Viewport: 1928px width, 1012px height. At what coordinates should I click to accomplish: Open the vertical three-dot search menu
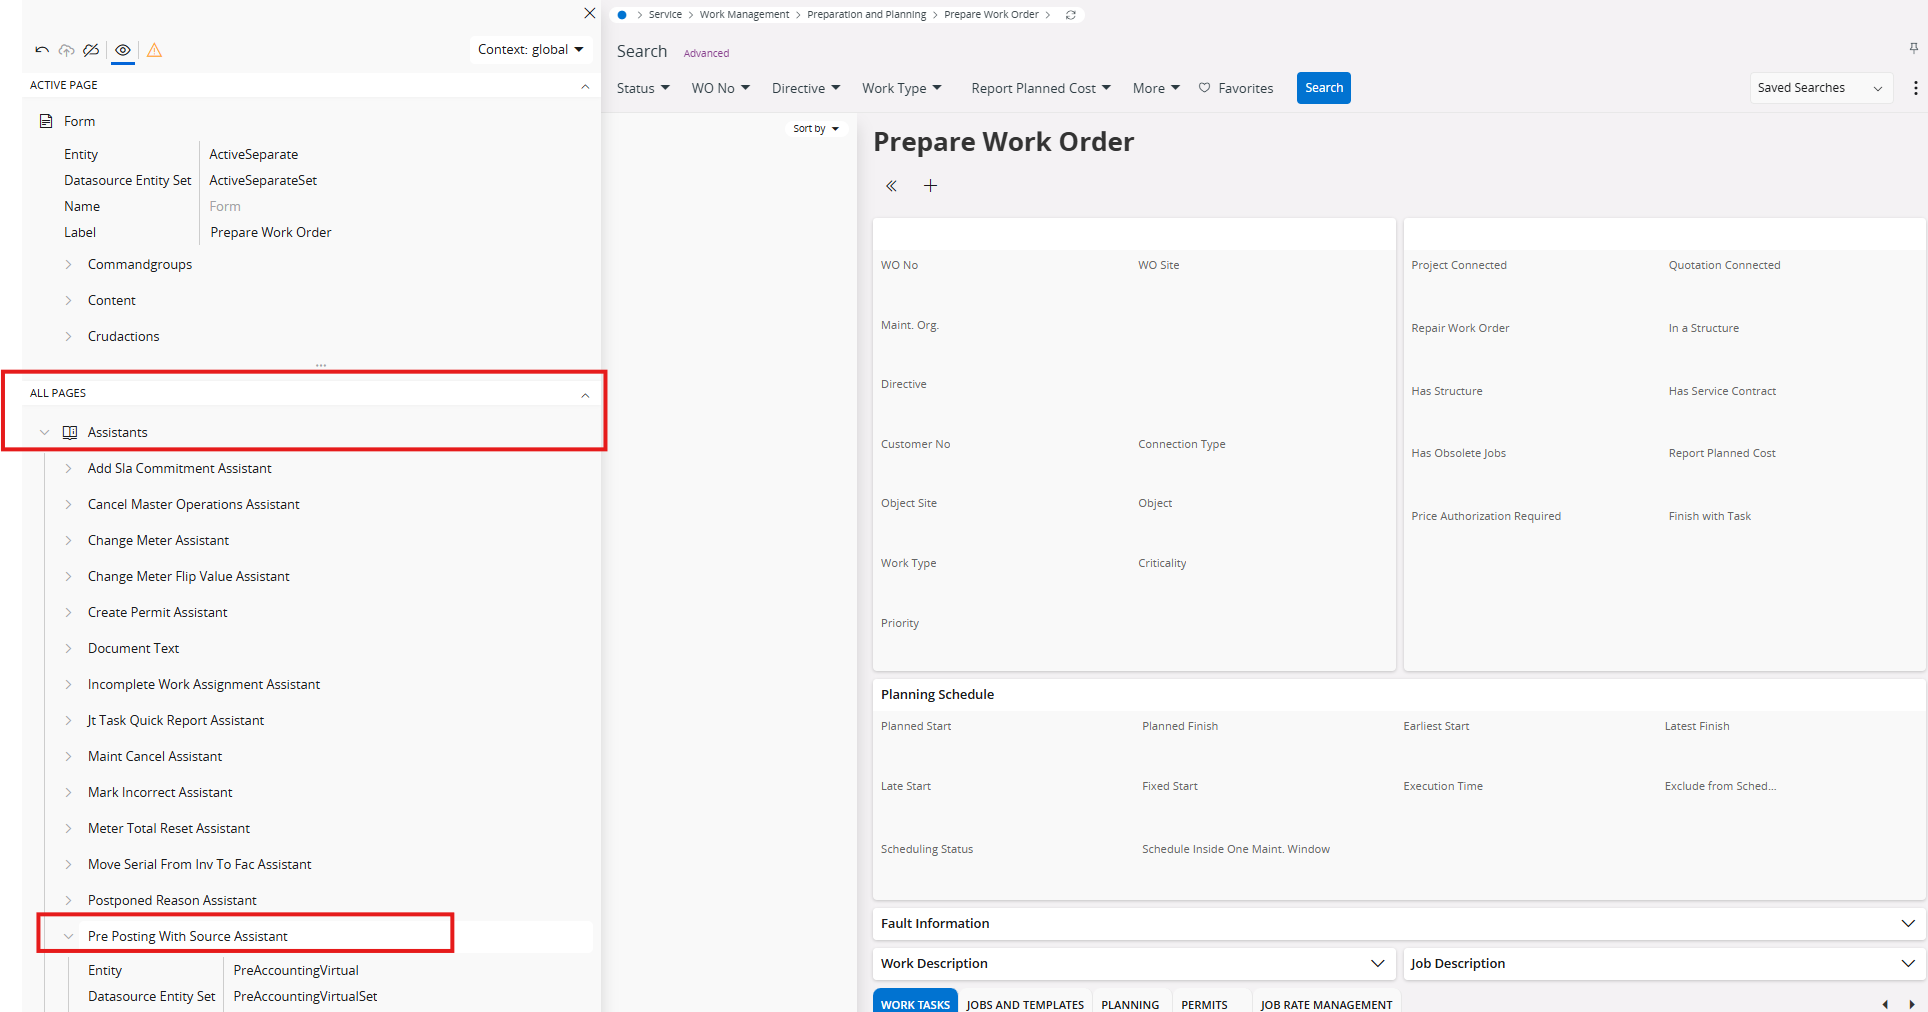(1915, 88)
